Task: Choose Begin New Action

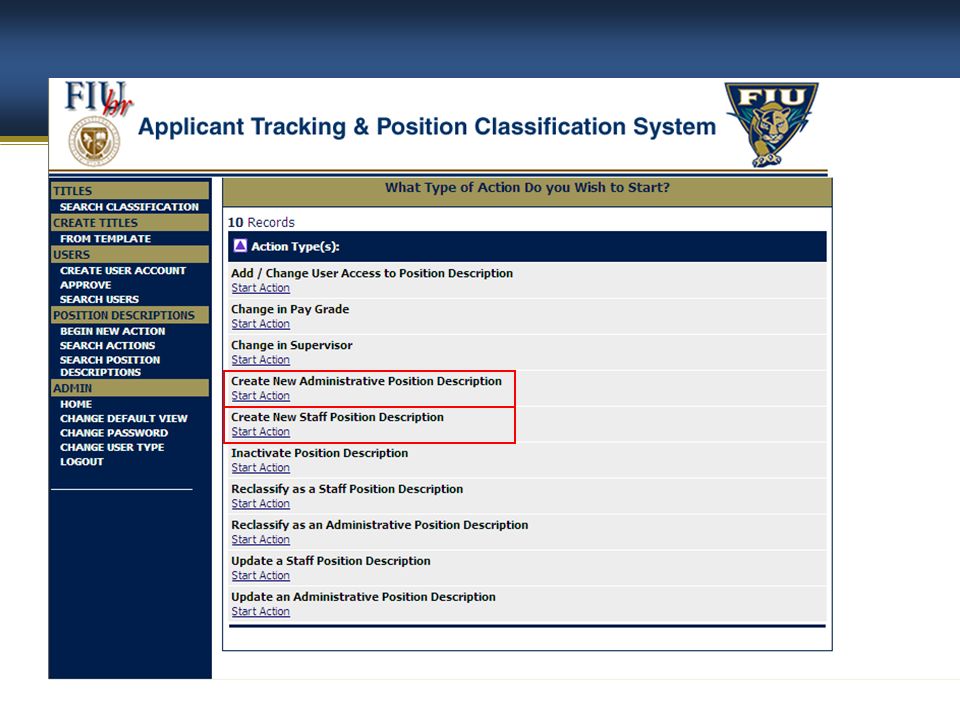Action: click(x=113, y=331)
